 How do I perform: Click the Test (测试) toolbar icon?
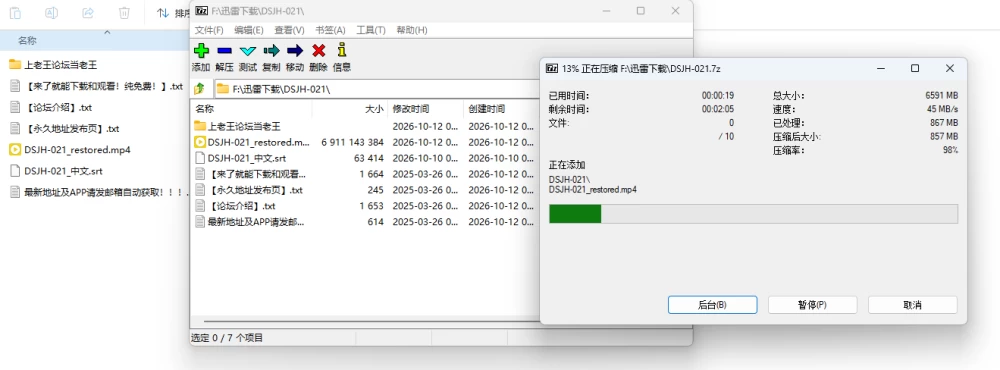(247, 51)
